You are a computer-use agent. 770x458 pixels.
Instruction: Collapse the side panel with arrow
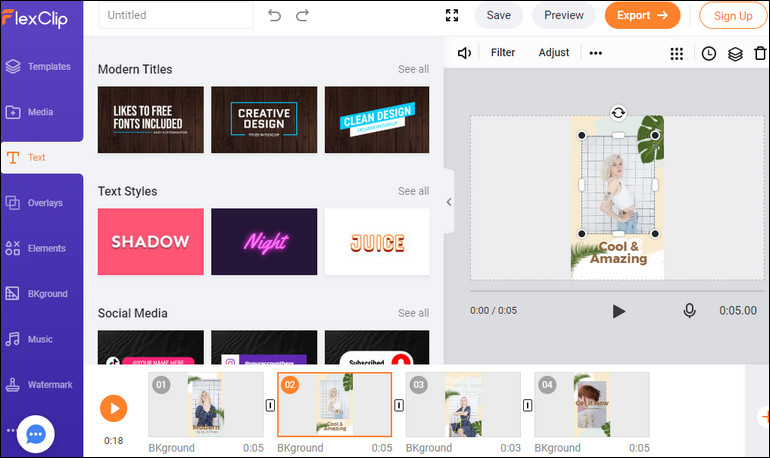(449, 202)
